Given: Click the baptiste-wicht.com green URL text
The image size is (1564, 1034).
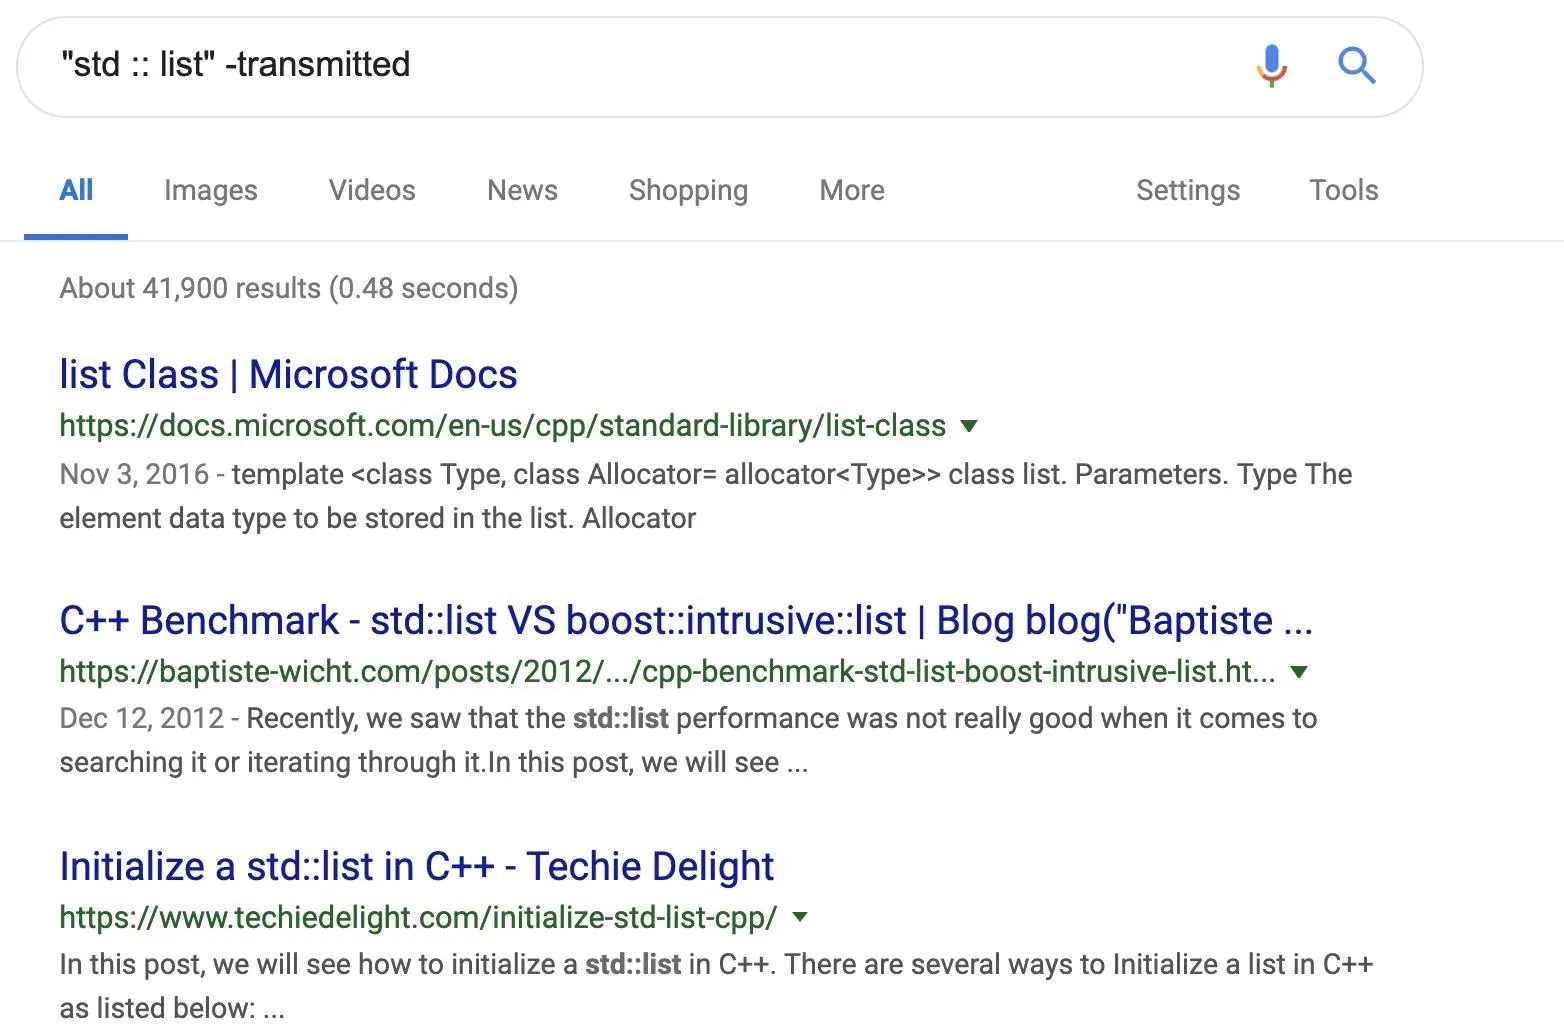Looking at the screenshot, I should tap(667, 672).
